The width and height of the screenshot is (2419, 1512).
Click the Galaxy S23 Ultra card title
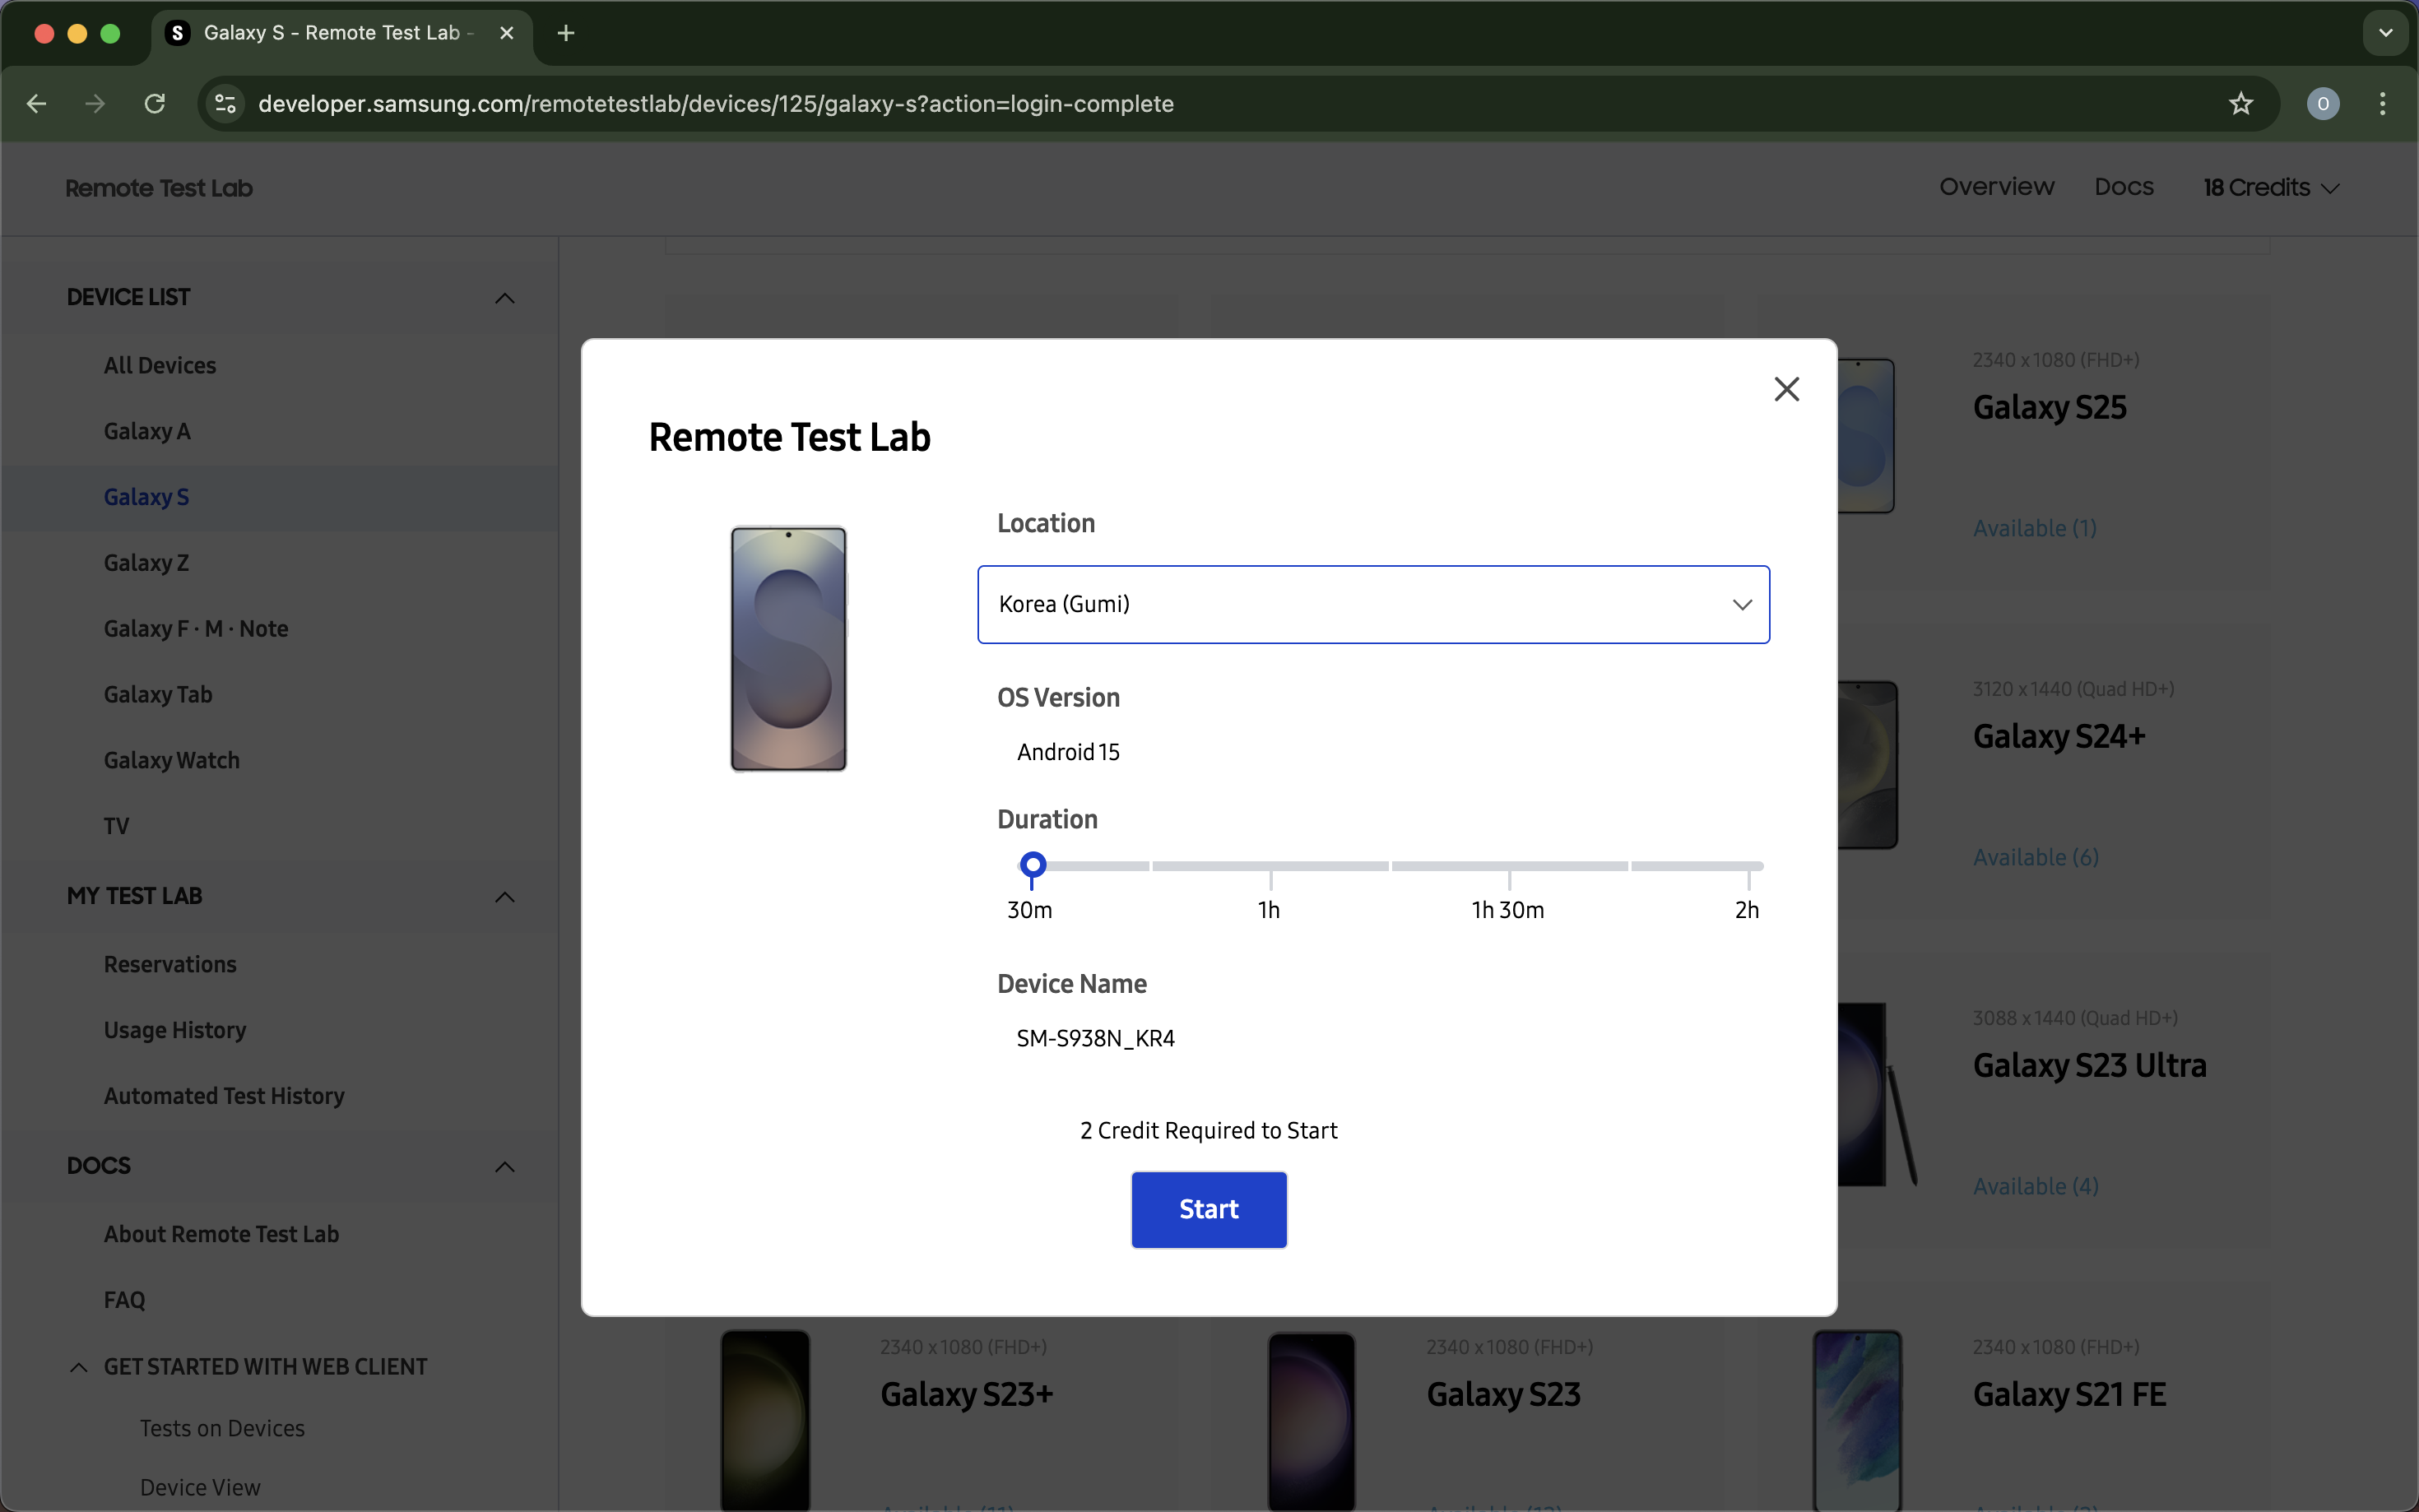point(2089,1065)
